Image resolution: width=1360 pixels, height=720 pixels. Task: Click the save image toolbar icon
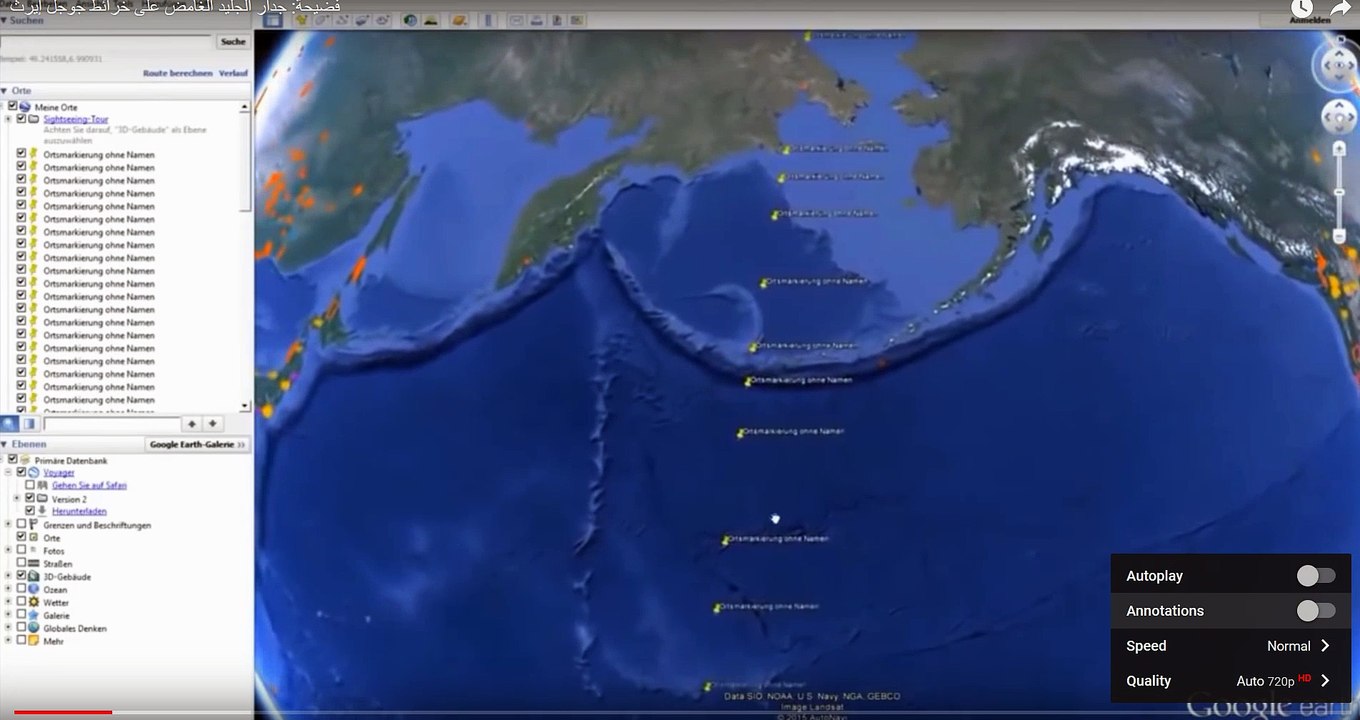click(x=557, y=20)
